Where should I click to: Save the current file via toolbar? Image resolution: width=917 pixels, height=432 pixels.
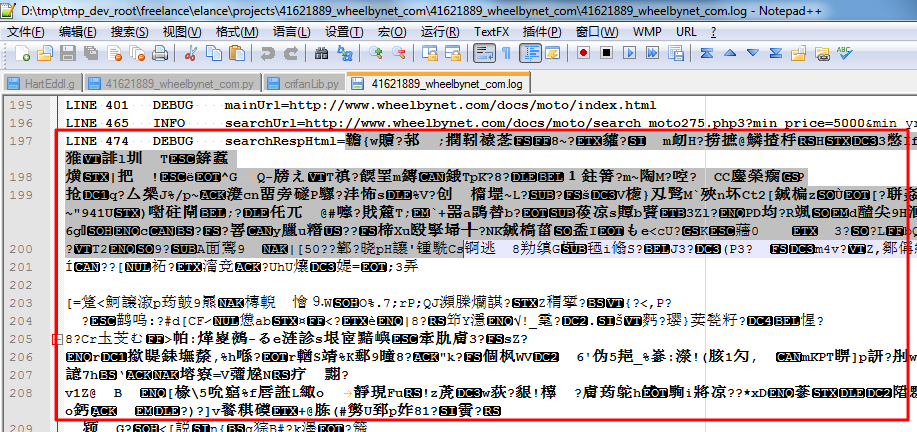click(68, 53)
